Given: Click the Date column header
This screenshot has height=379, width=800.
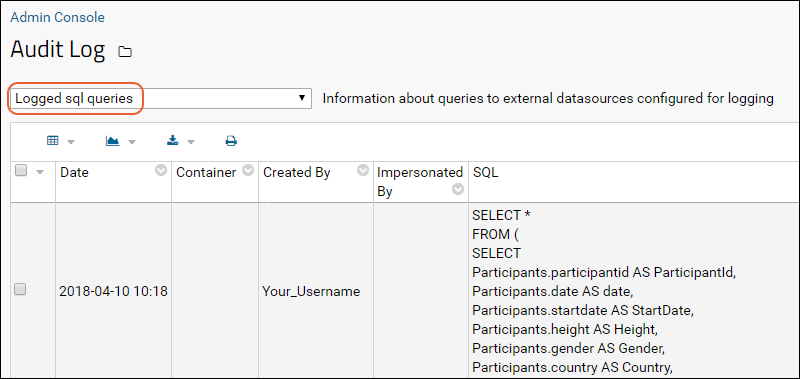Looking at the screenshot, I should pyautogui.click(x=74, y=172).
